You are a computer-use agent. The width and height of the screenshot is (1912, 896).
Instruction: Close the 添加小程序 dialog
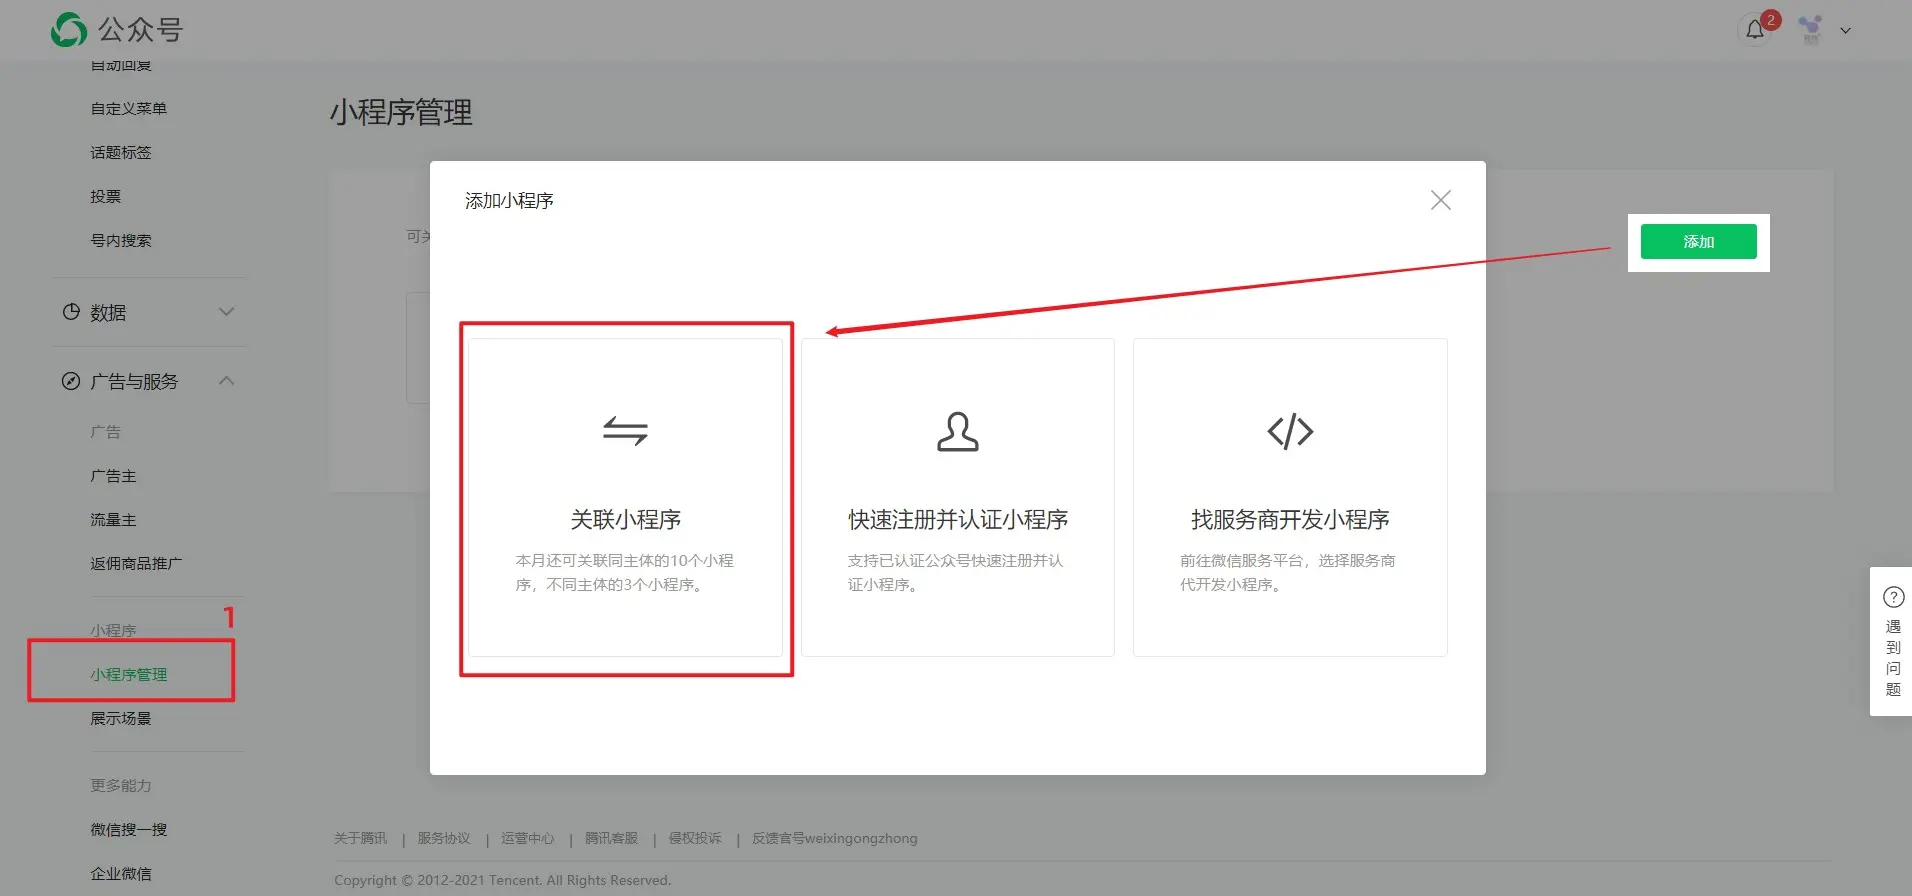coord(1440,200)
